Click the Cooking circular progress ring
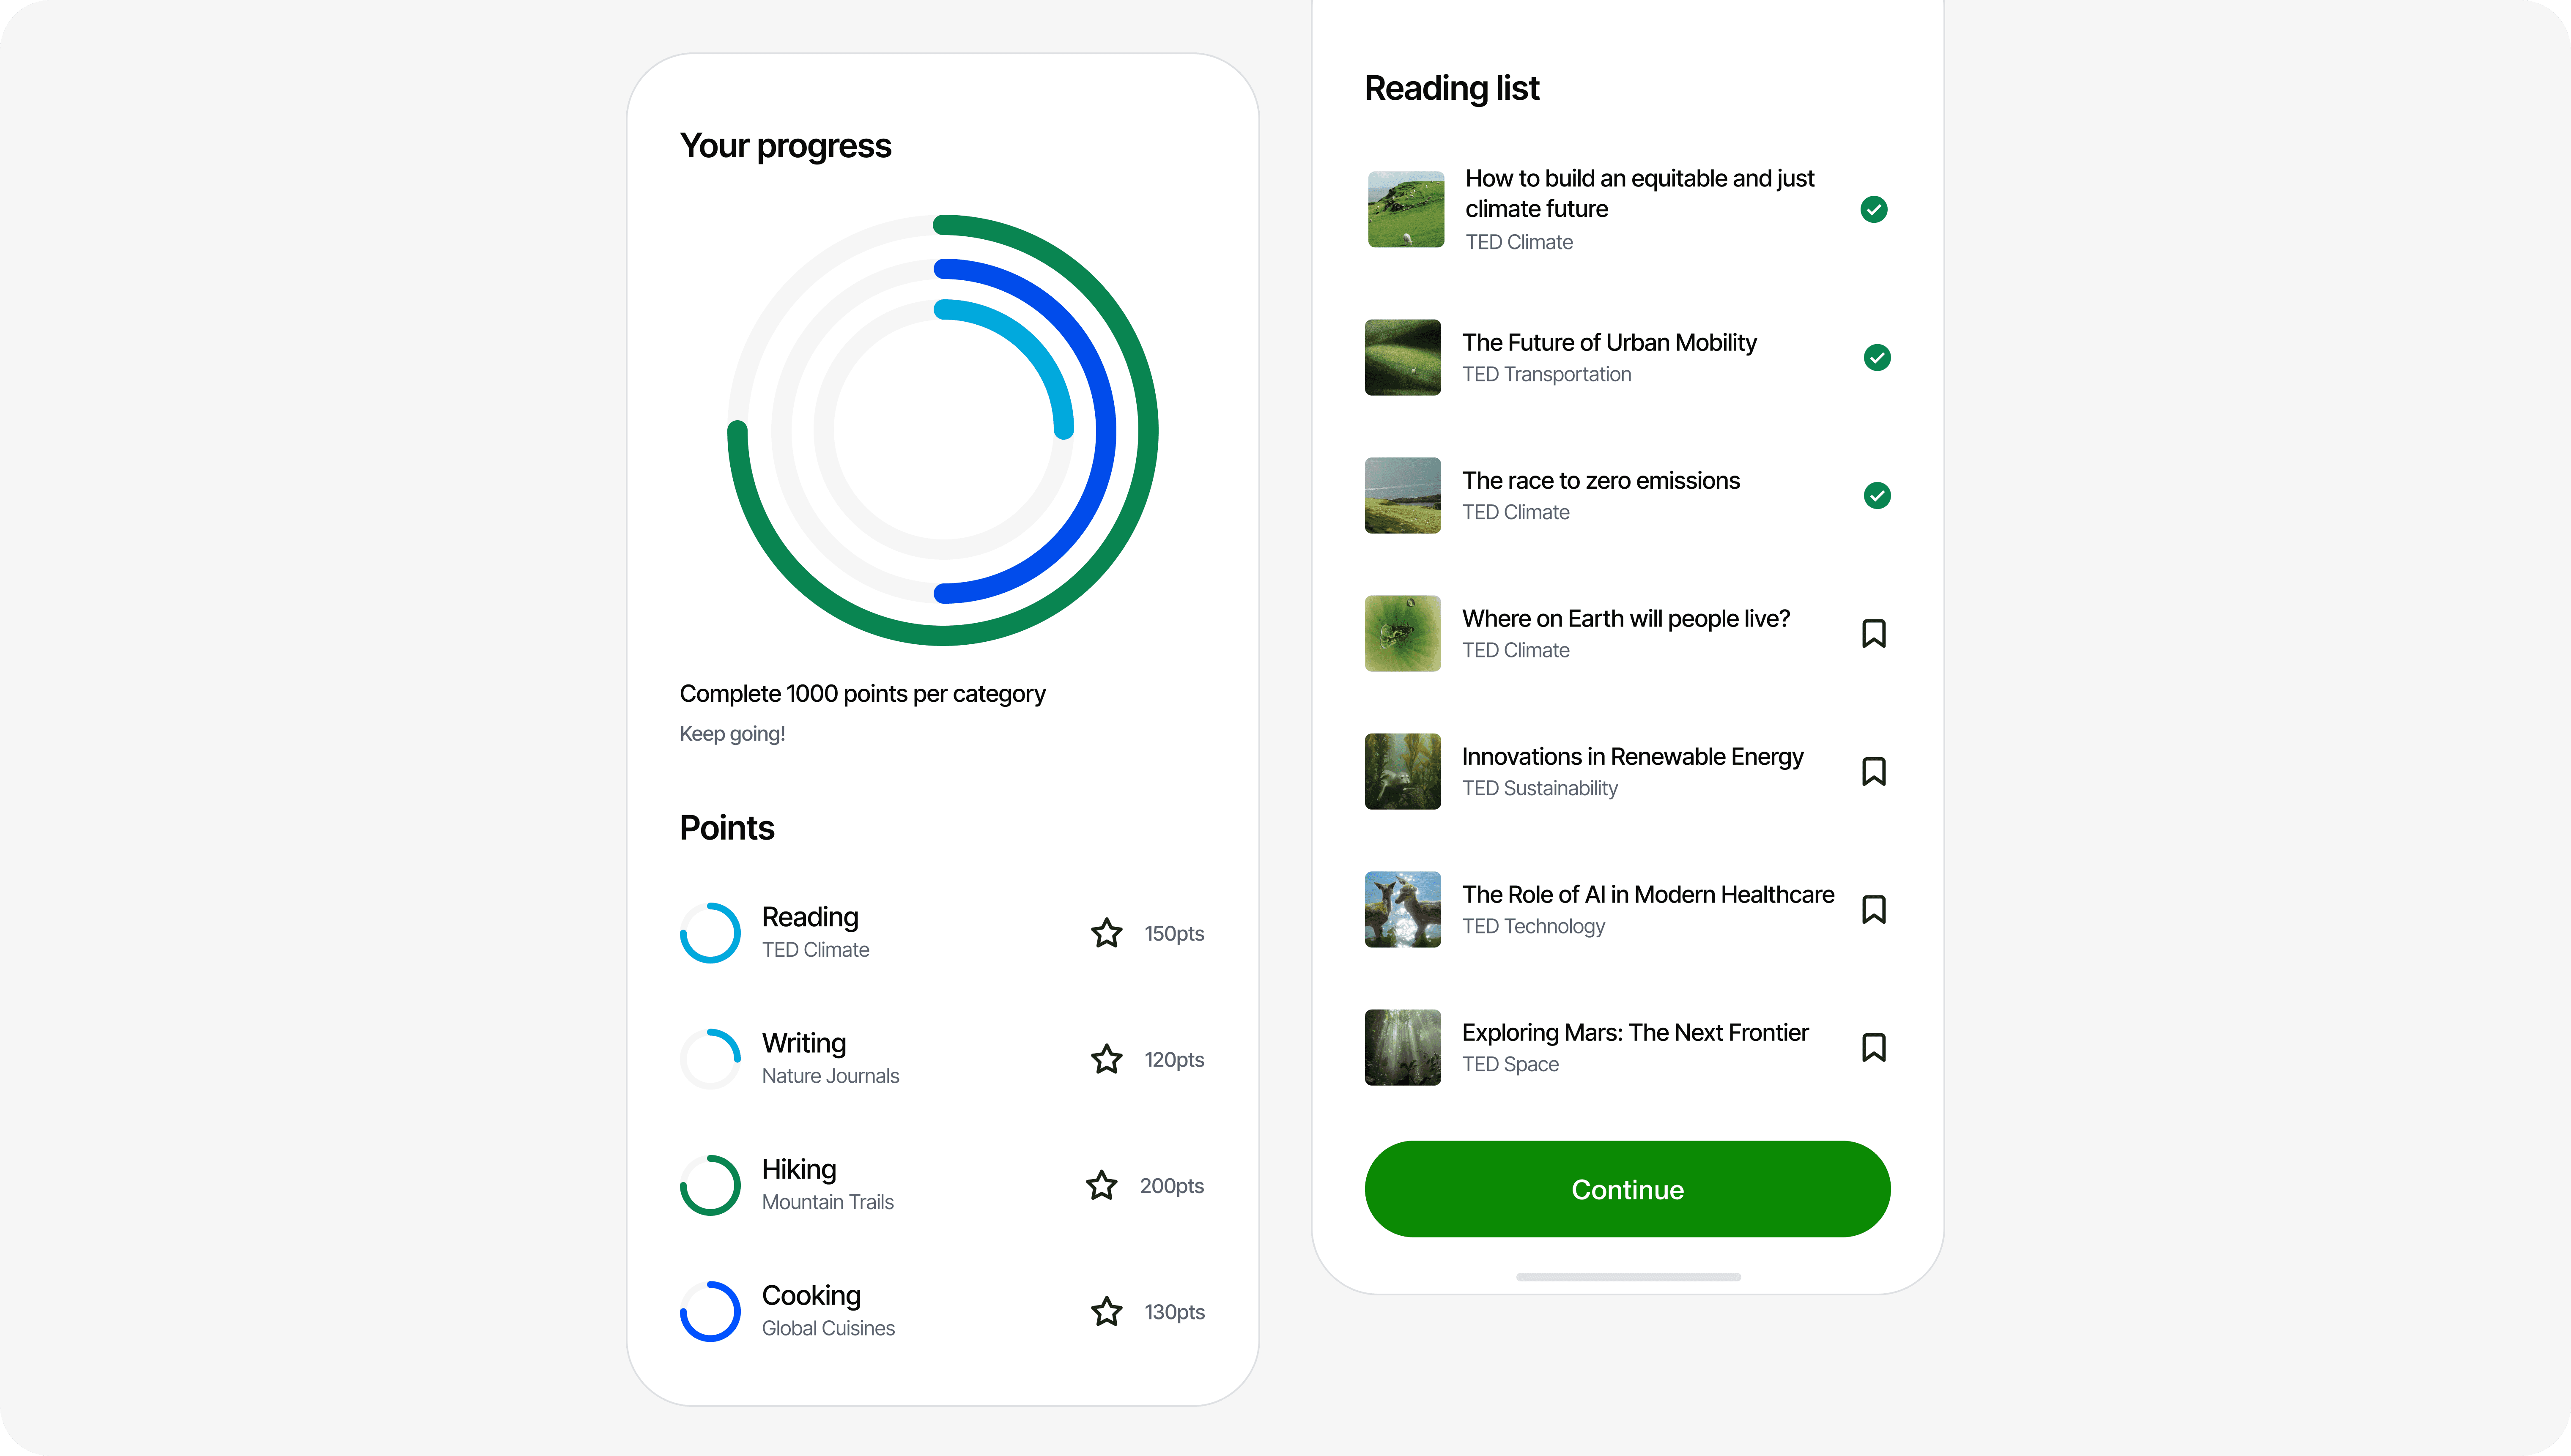Viewport: 2571px width, 1456px height. pos(710,1311)
